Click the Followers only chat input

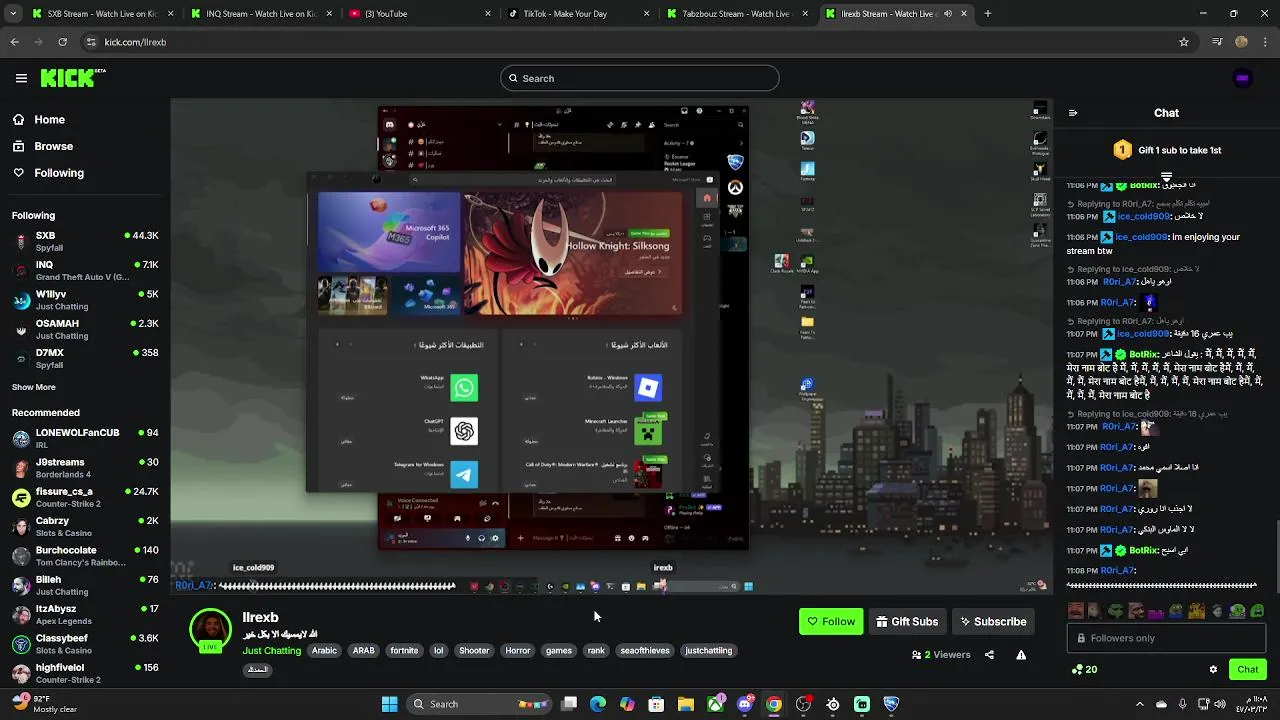point(1166,638)
